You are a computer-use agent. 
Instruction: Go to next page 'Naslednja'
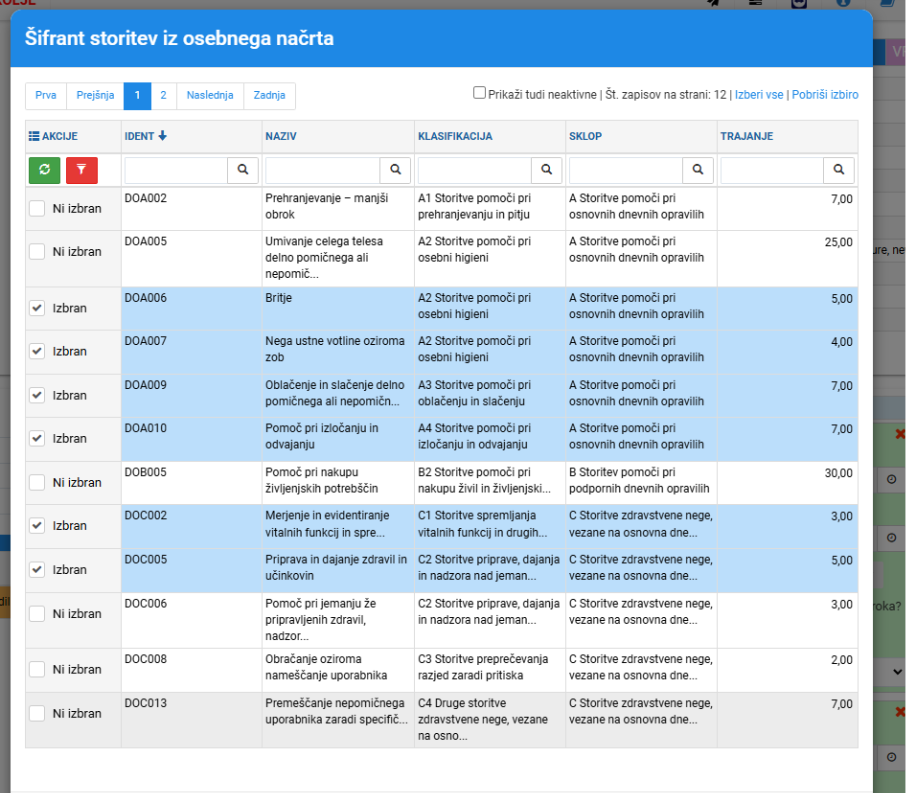click(x=210, y=95)
